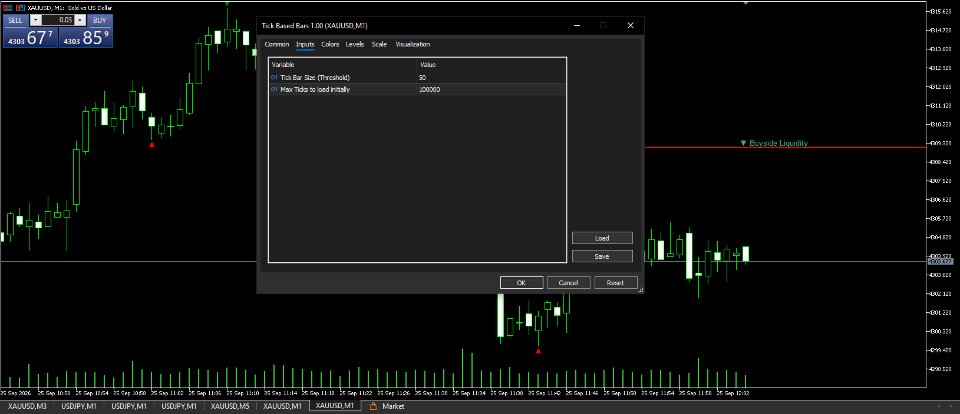
Task: Click the SELL button in one-click trading panel
Action: click(x=15, y=20)
